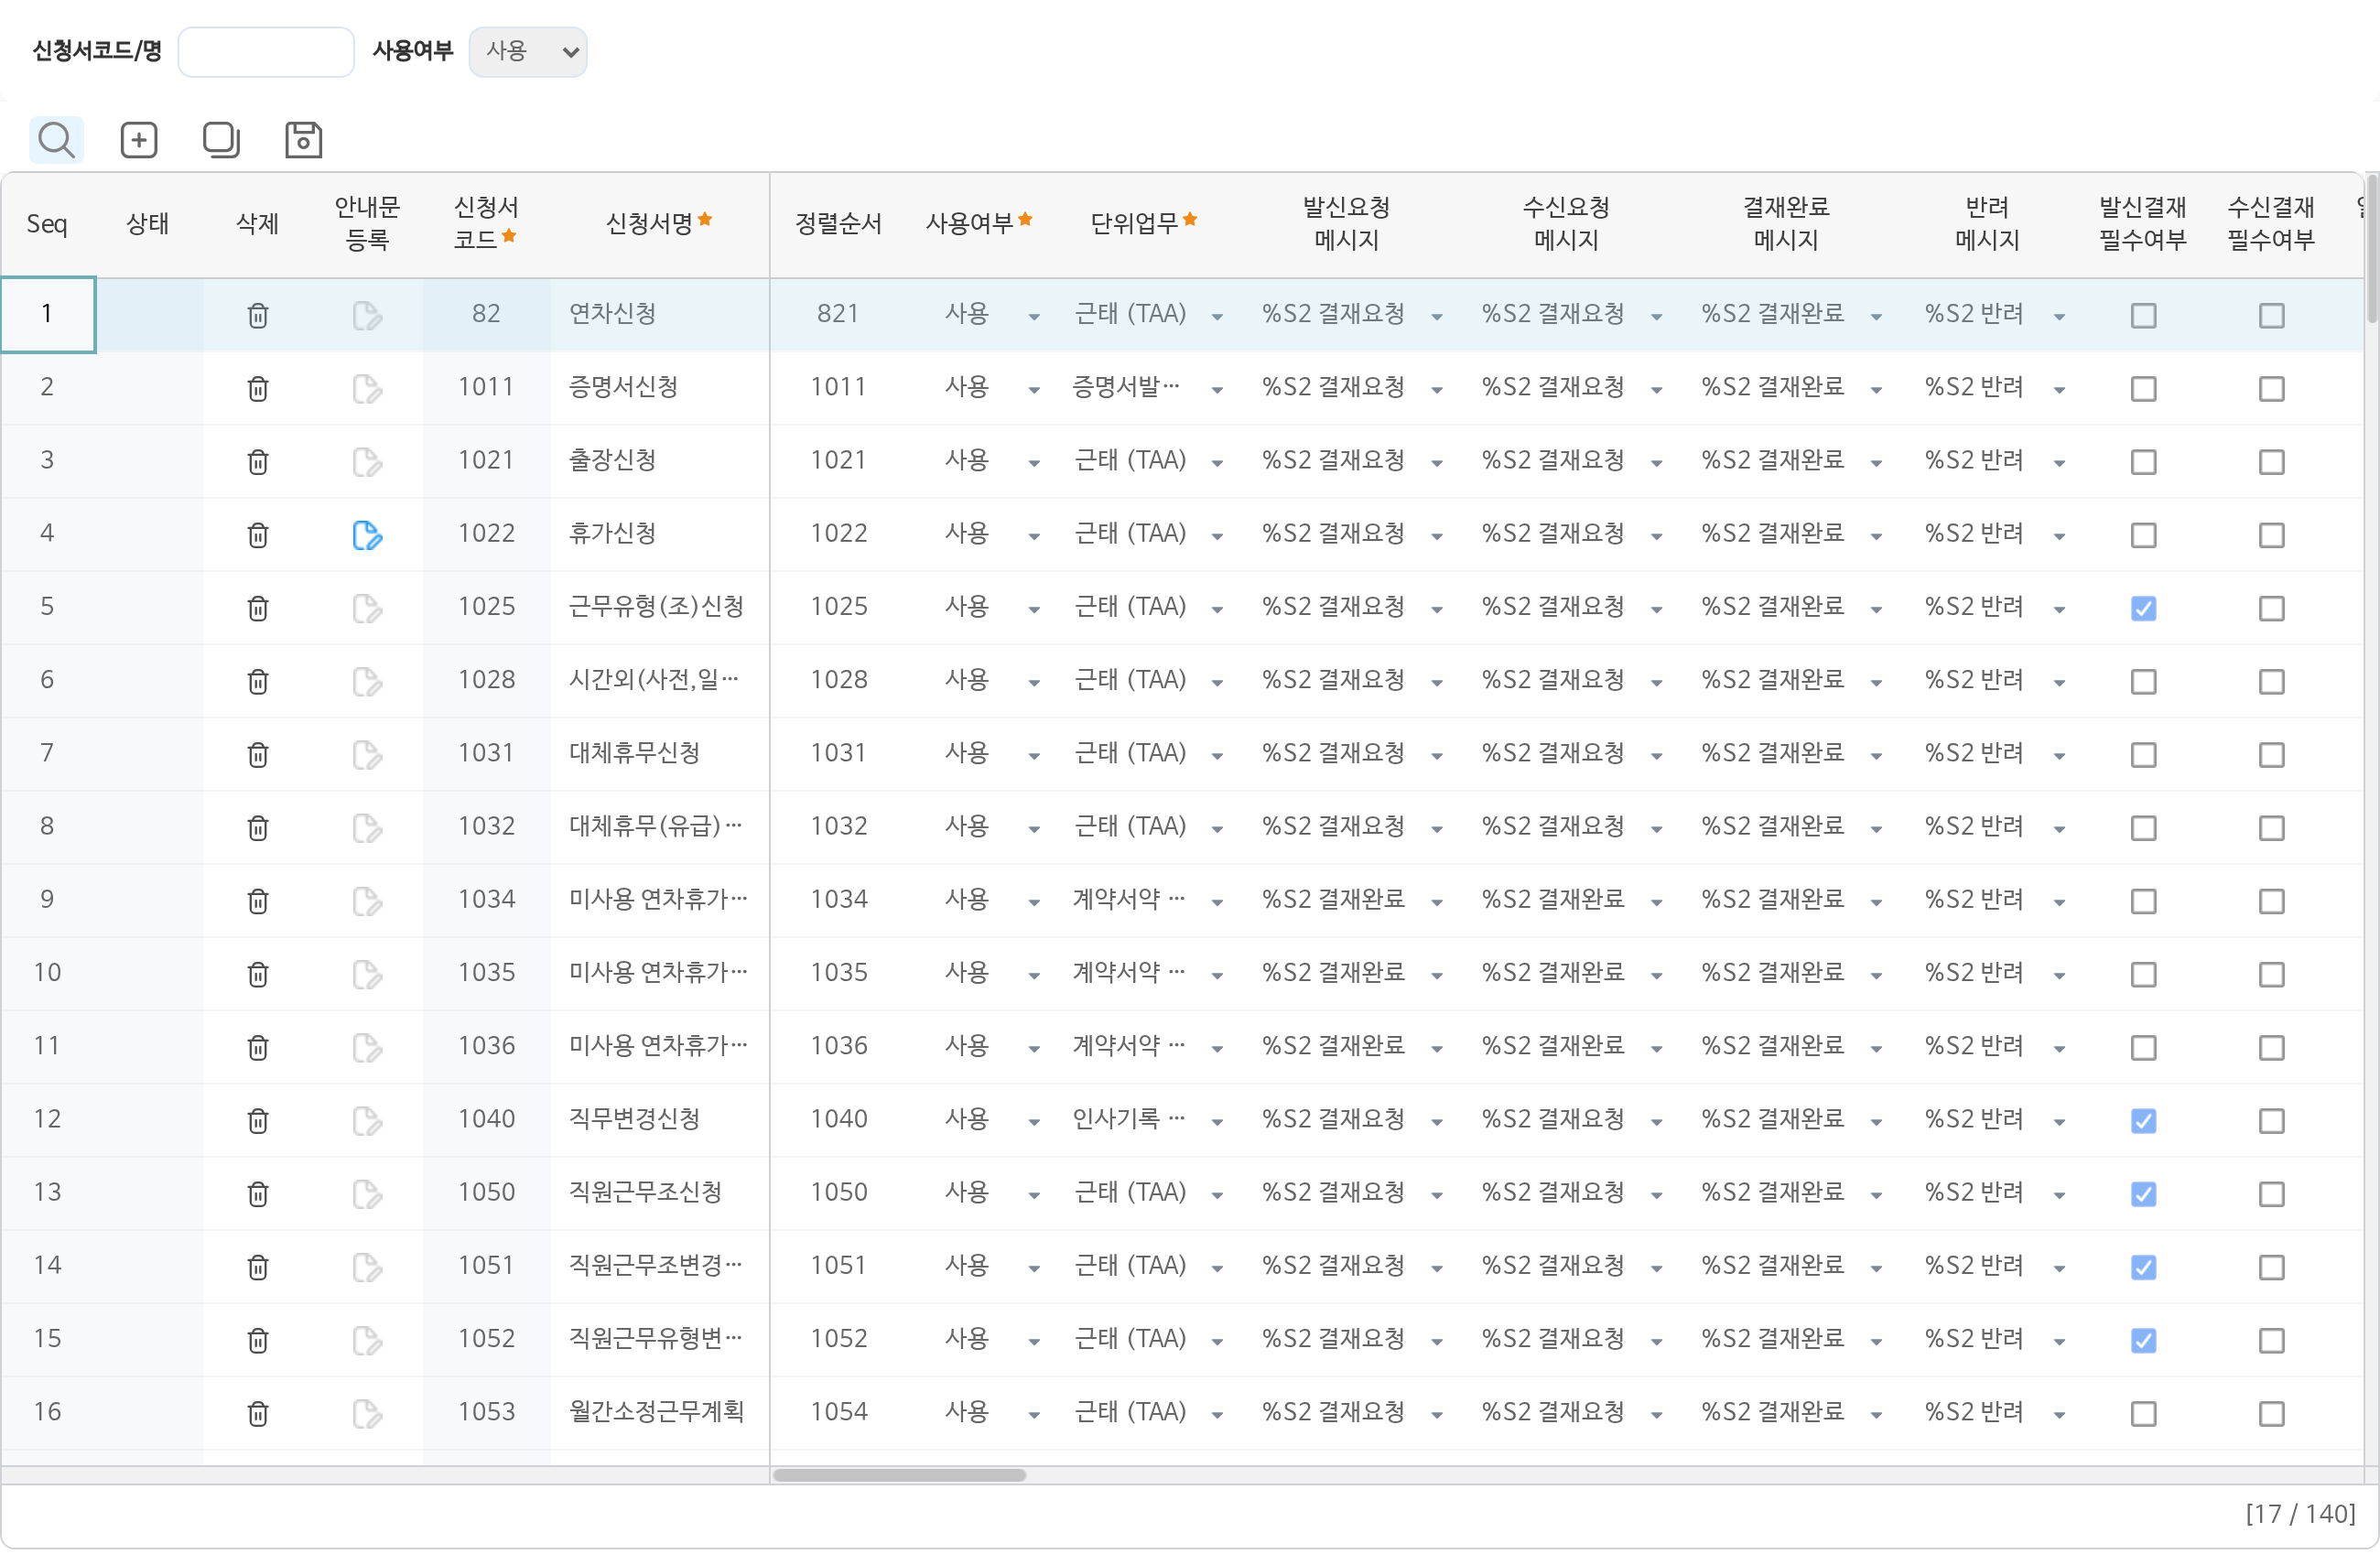Click trash icon for code 1034 row
Viewport: 2380px width, 1554px height.
[258, 901]
